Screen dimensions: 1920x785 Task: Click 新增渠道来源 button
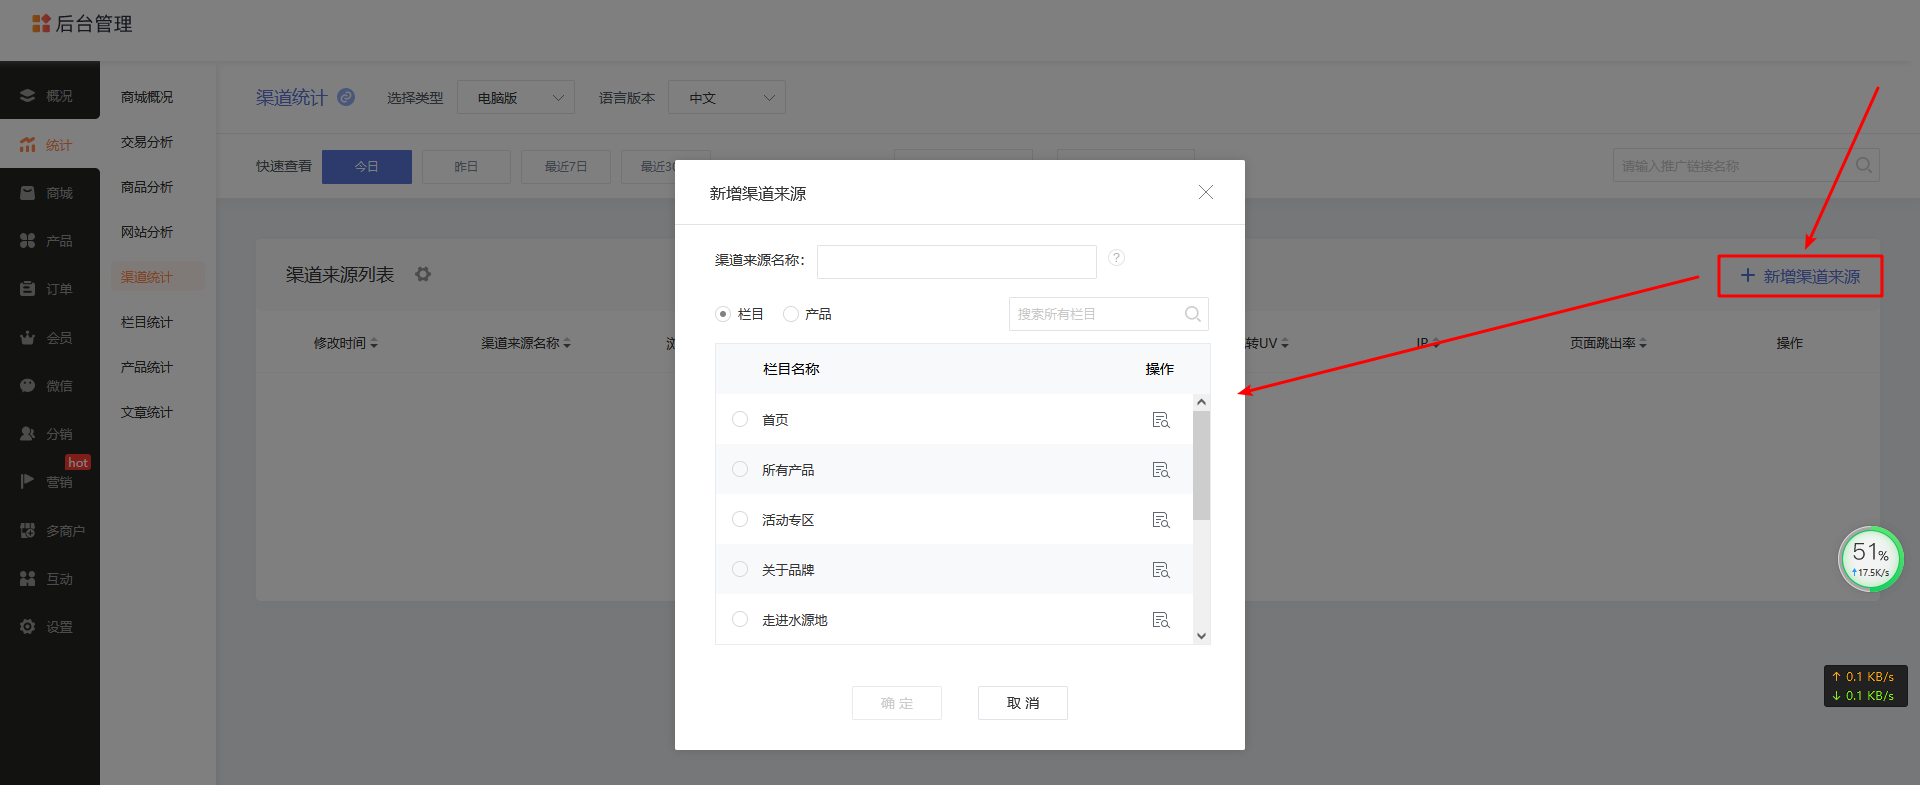coord(1800,276)
